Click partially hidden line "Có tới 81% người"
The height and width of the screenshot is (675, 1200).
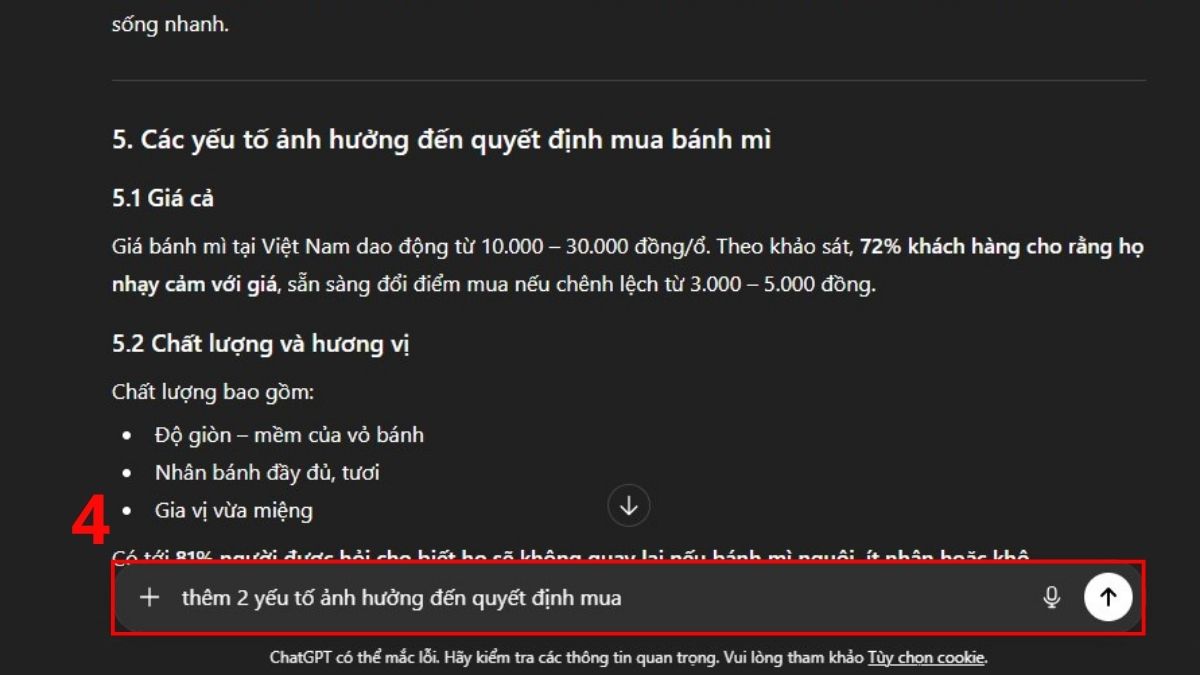coord(571,556)
